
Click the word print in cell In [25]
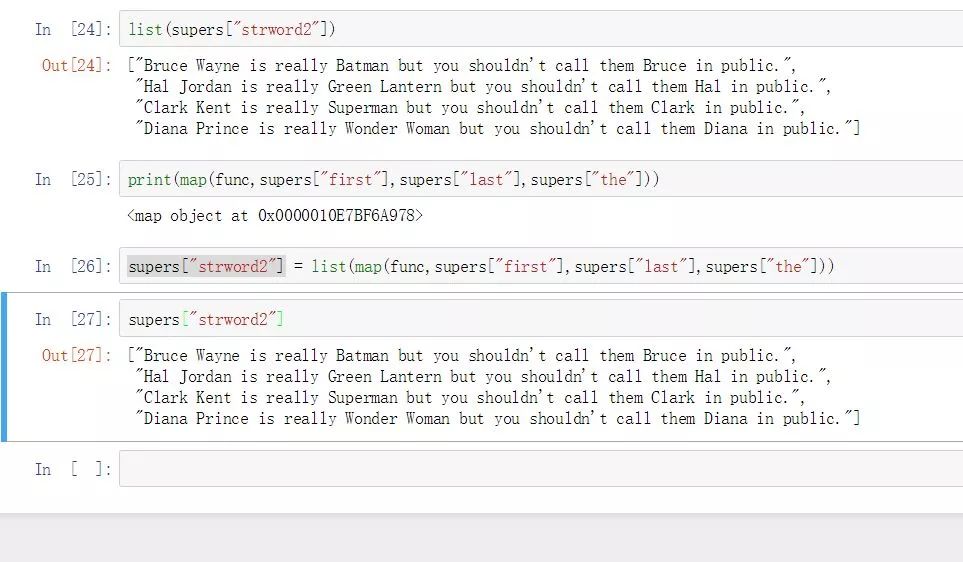(x=149, y=179)
